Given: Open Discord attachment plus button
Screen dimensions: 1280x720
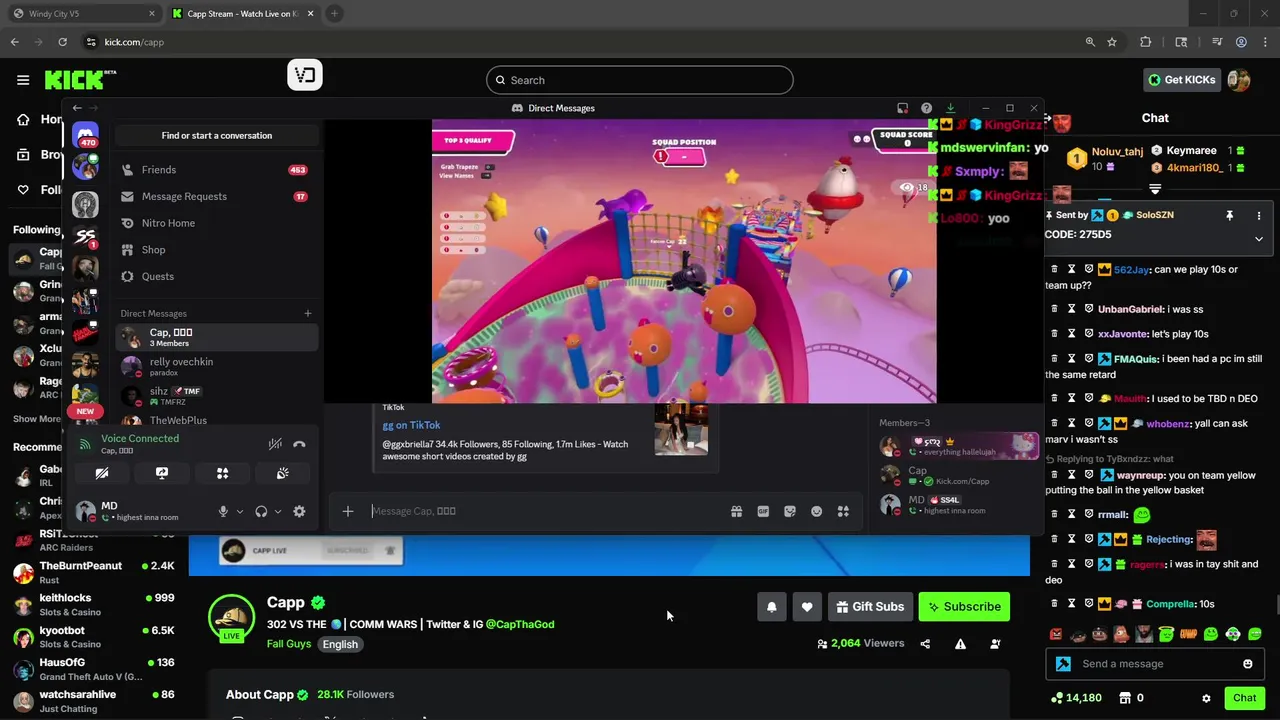Looking at the screenshot, I should [x=348, y=511].
